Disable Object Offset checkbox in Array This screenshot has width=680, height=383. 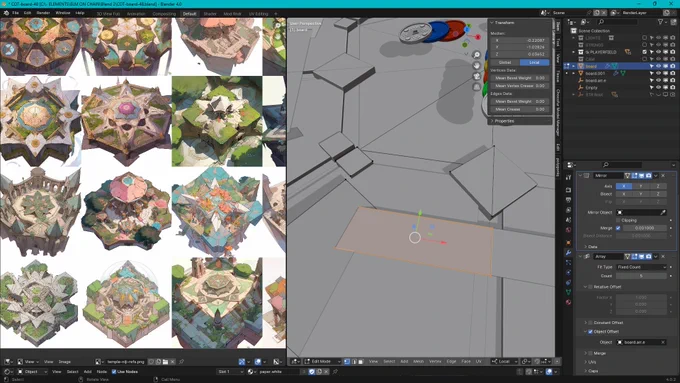(590, 332)
